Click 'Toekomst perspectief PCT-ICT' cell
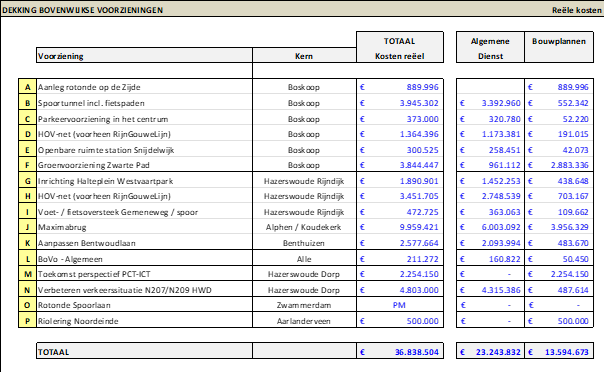Screen dimensions: 604x372 (144, 274)
